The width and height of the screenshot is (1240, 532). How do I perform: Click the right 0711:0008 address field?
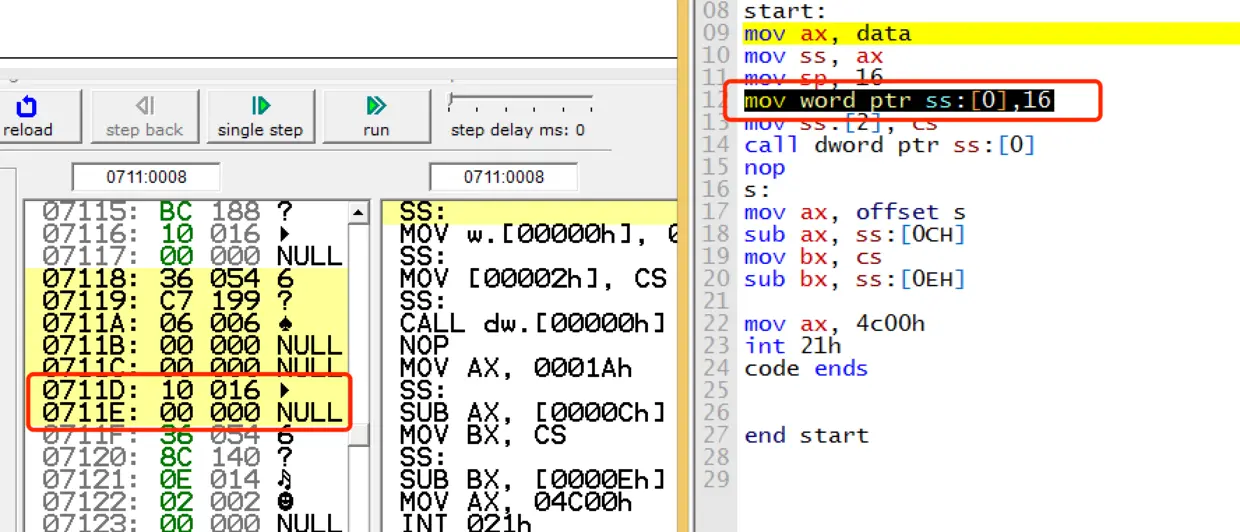pos(503,177)
